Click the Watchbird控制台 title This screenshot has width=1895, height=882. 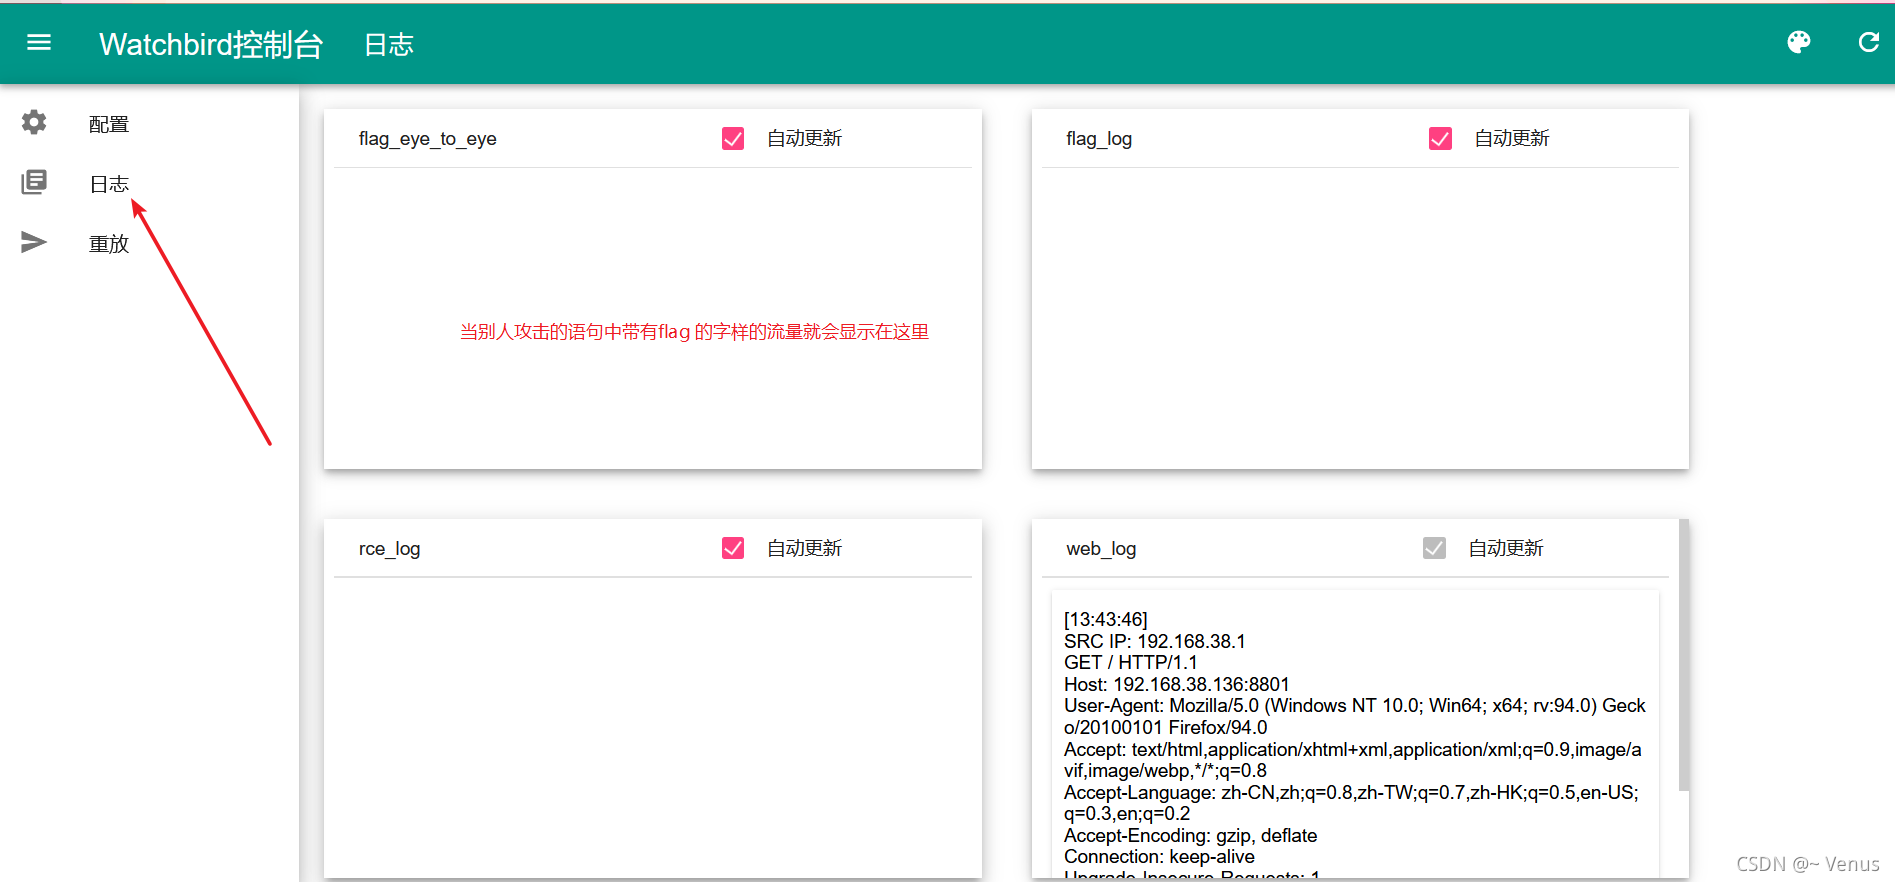211,44
